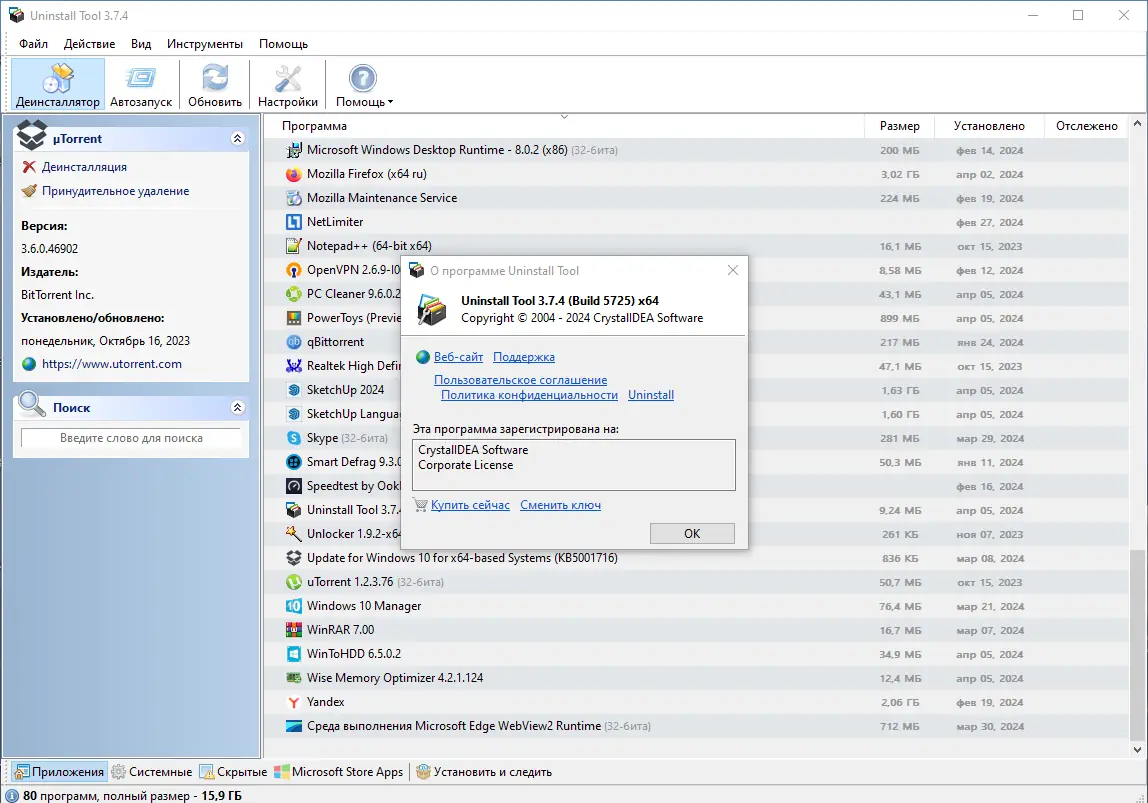Open the Действие menu

pyautogui.click(x=89, y=44)
